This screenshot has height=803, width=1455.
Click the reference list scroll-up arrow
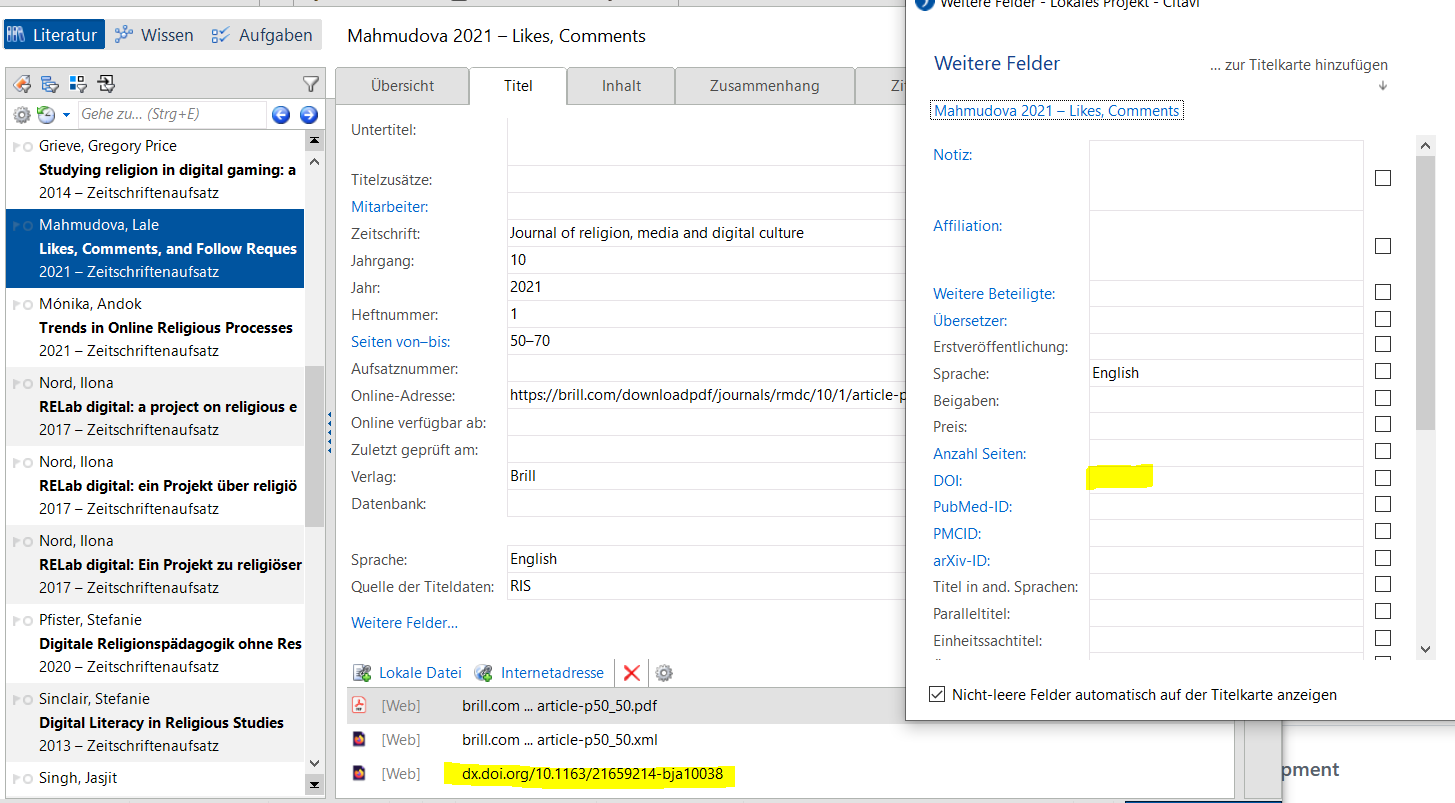[314, 161]
